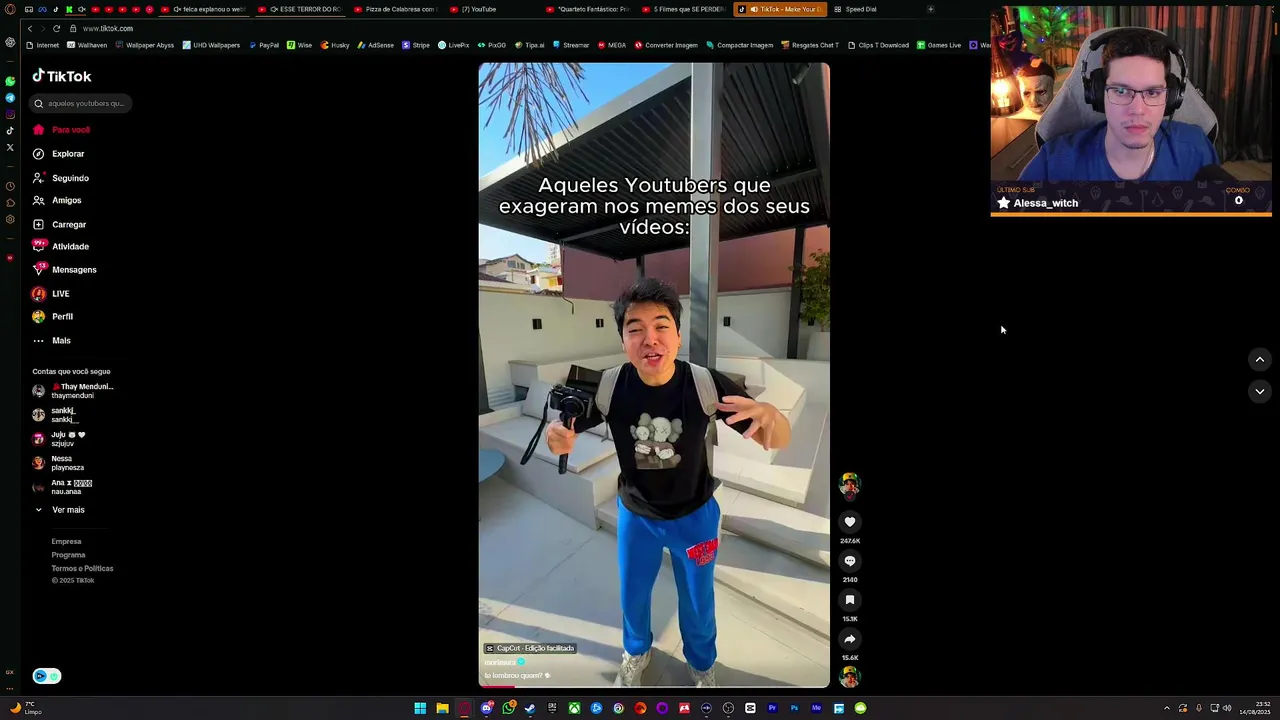Click Termos e Políticas footer link
The width and height of the screenshot is (1280, 720).
[82, 569]
